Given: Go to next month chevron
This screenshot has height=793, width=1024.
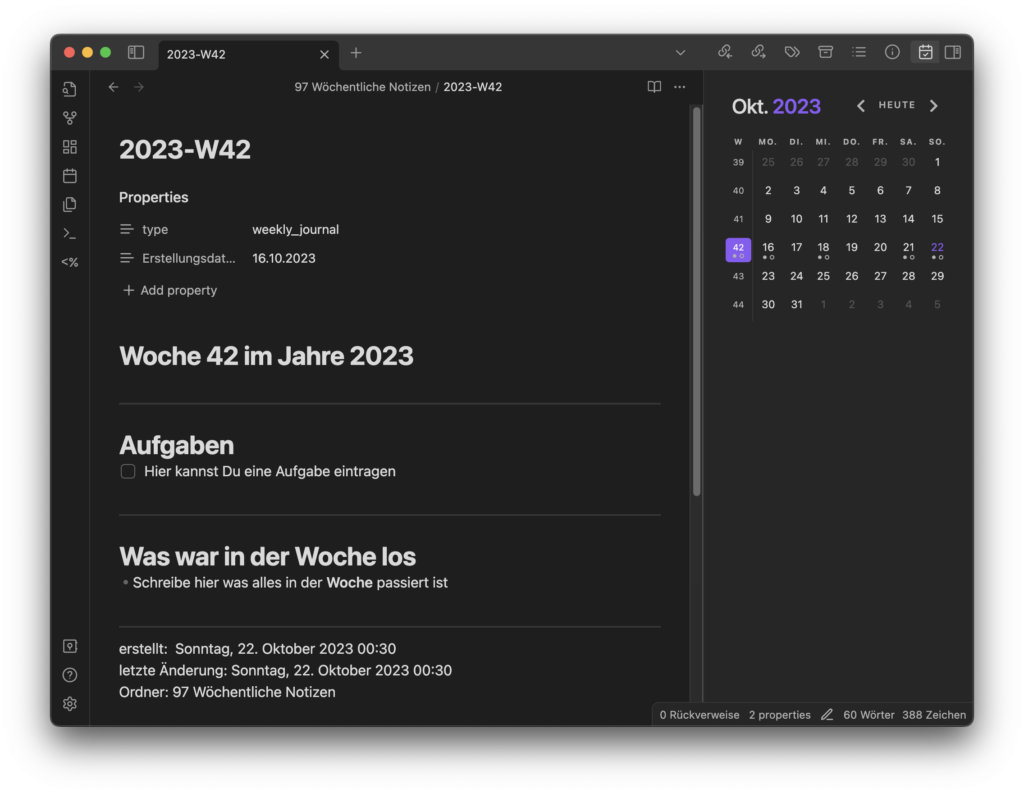Looking at the screenshot, I should click(x=933, y=106).
